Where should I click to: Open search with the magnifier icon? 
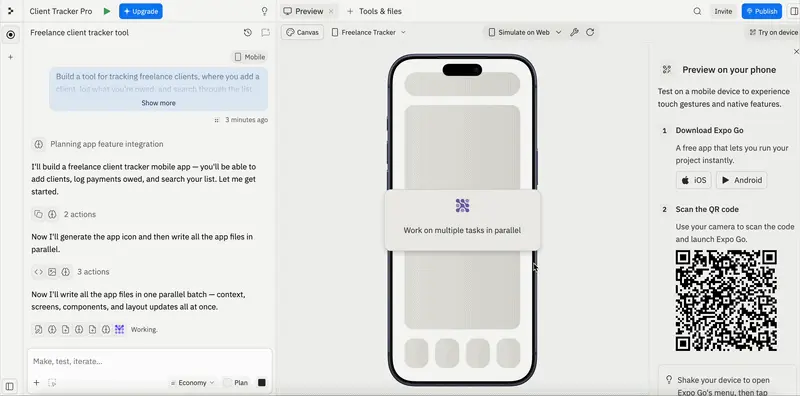click(x=697, y=11)
